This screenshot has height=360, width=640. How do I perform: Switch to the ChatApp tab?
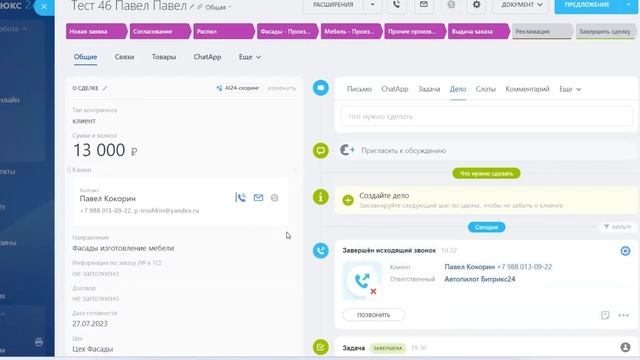pos(207,57)
